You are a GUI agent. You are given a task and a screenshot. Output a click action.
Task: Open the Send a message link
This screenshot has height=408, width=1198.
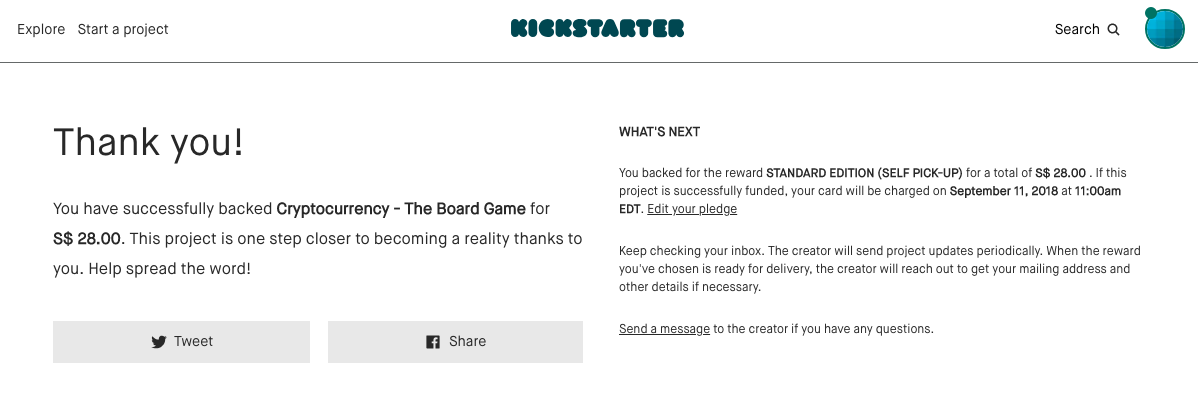[x=664, y=328]
